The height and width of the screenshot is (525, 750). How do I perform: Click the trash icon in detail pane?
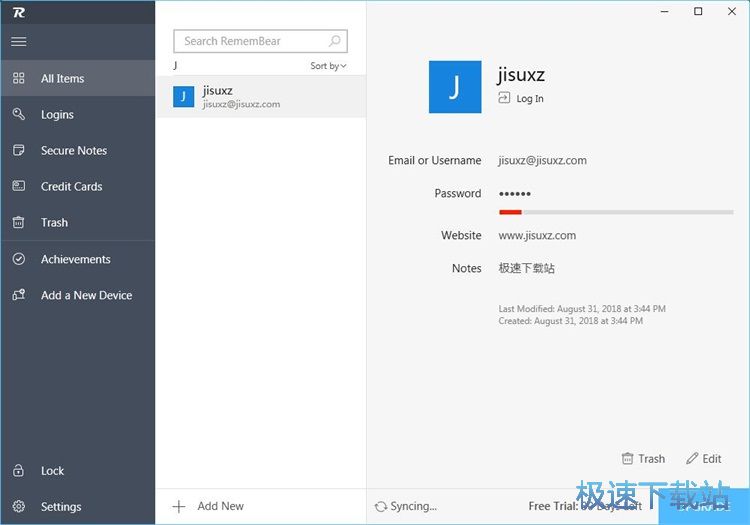627,459
